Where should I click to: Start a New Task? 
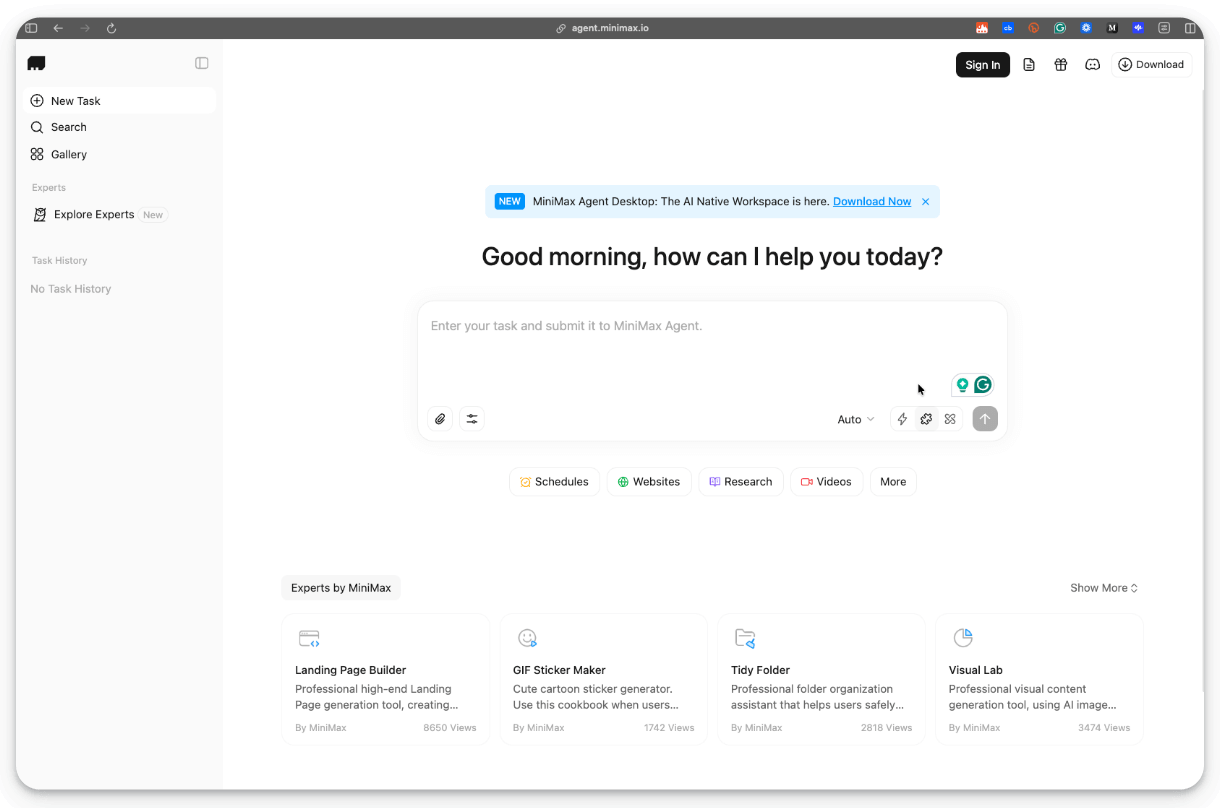[119, 101]
